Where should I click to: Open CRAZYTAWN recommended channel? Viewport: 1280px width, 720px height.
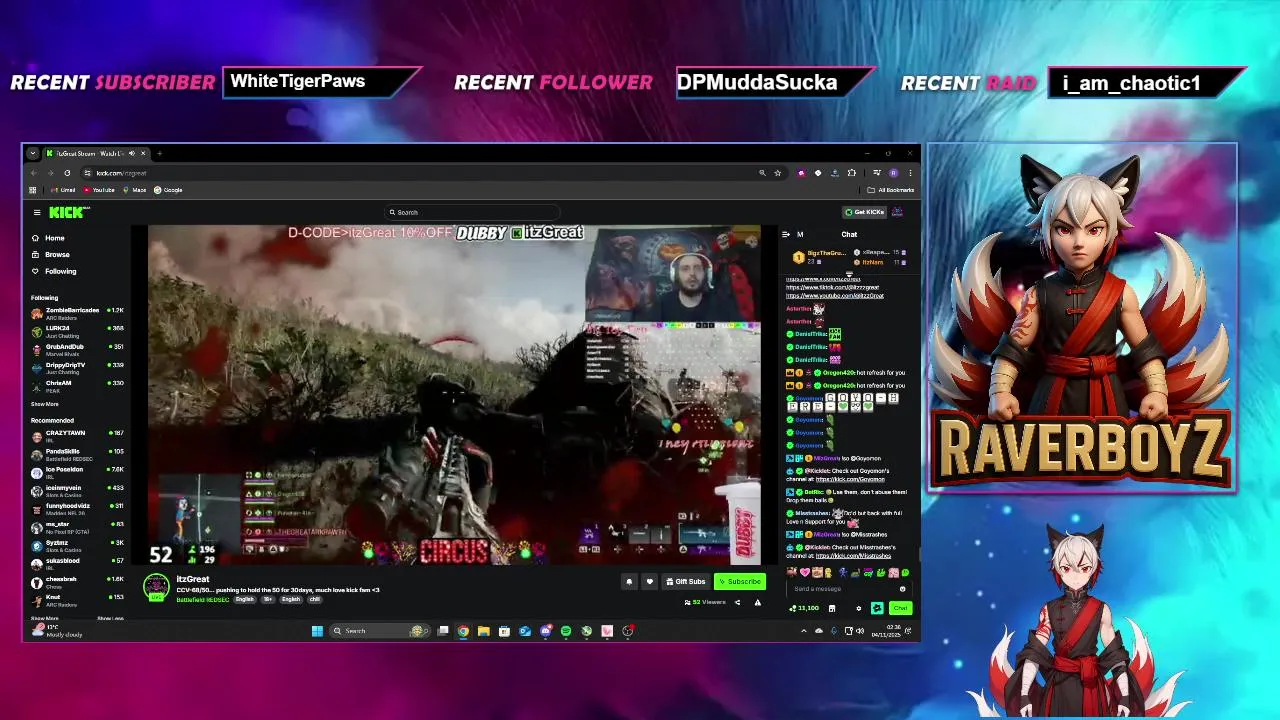pos(78,435)
